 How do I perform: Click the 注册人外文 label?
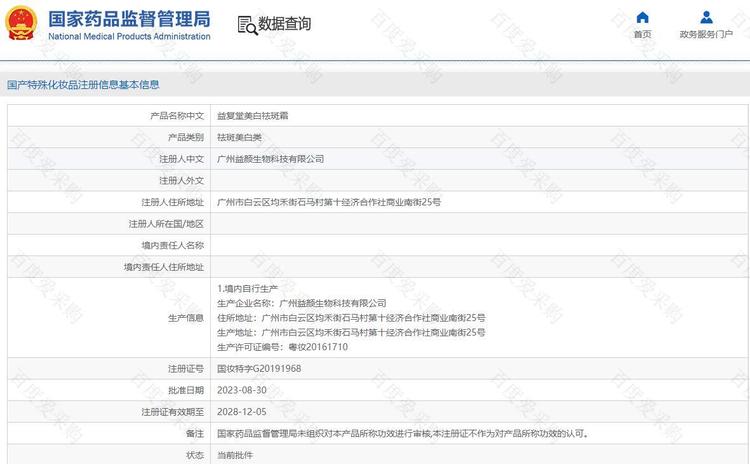click(181, 181)
